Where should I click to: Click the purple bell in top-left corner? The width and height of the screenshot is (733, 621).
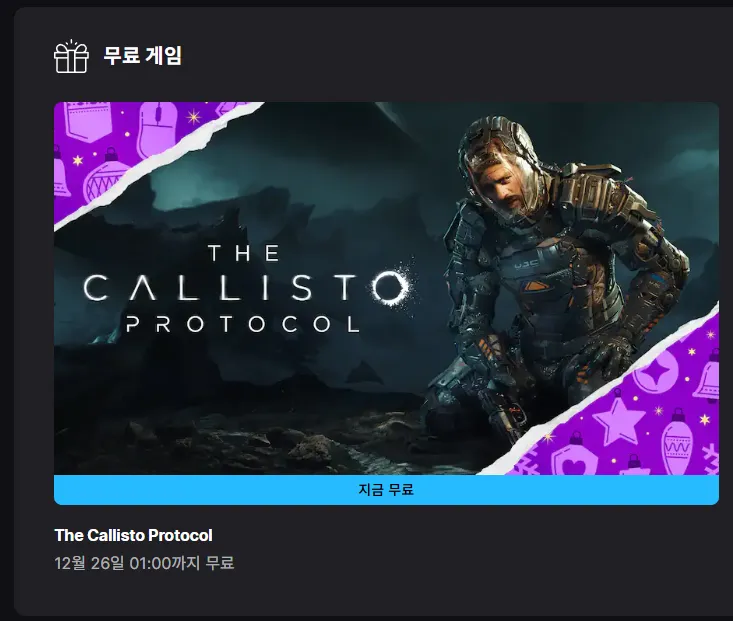click(x=62, y=171)
